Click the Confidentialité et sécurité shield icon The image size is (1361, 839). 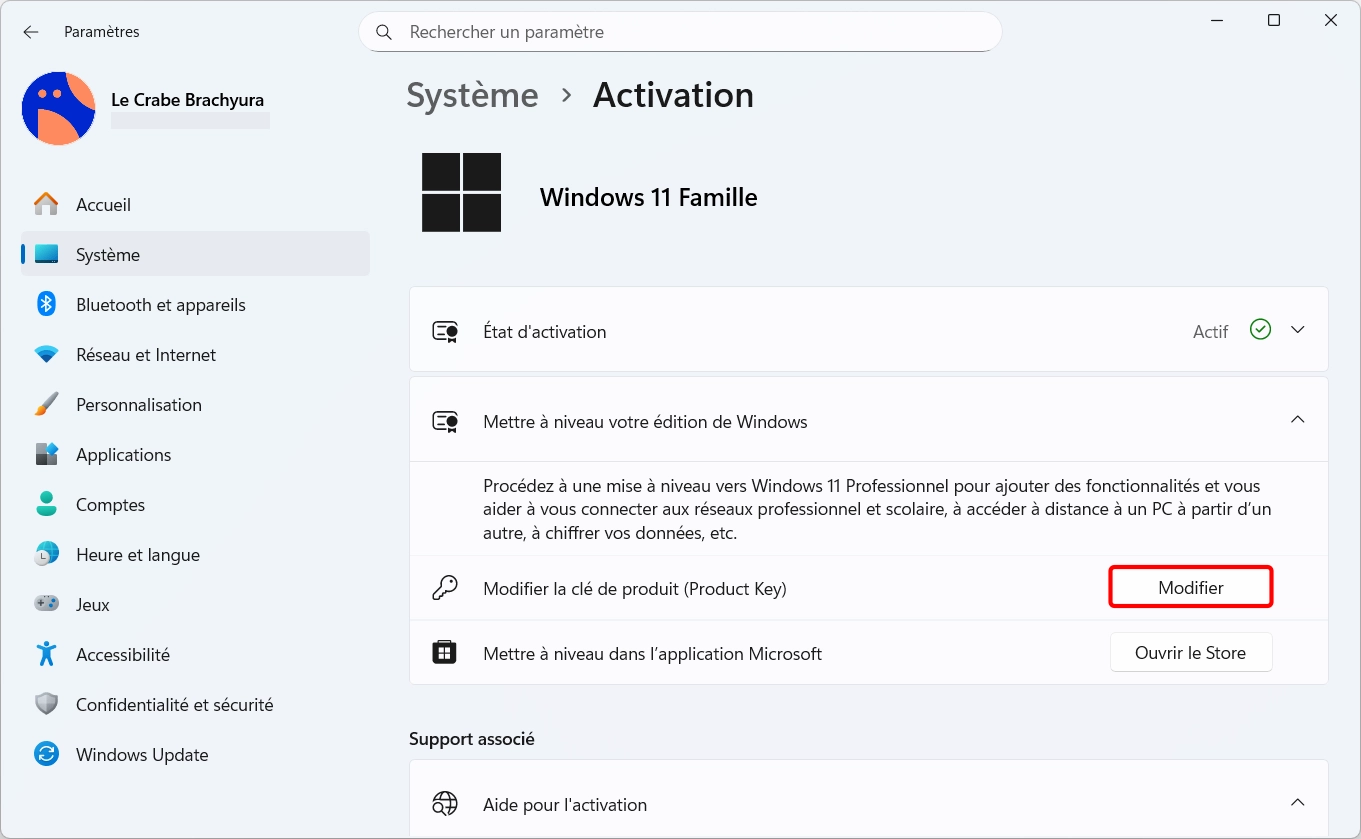[x=46, y=705]
